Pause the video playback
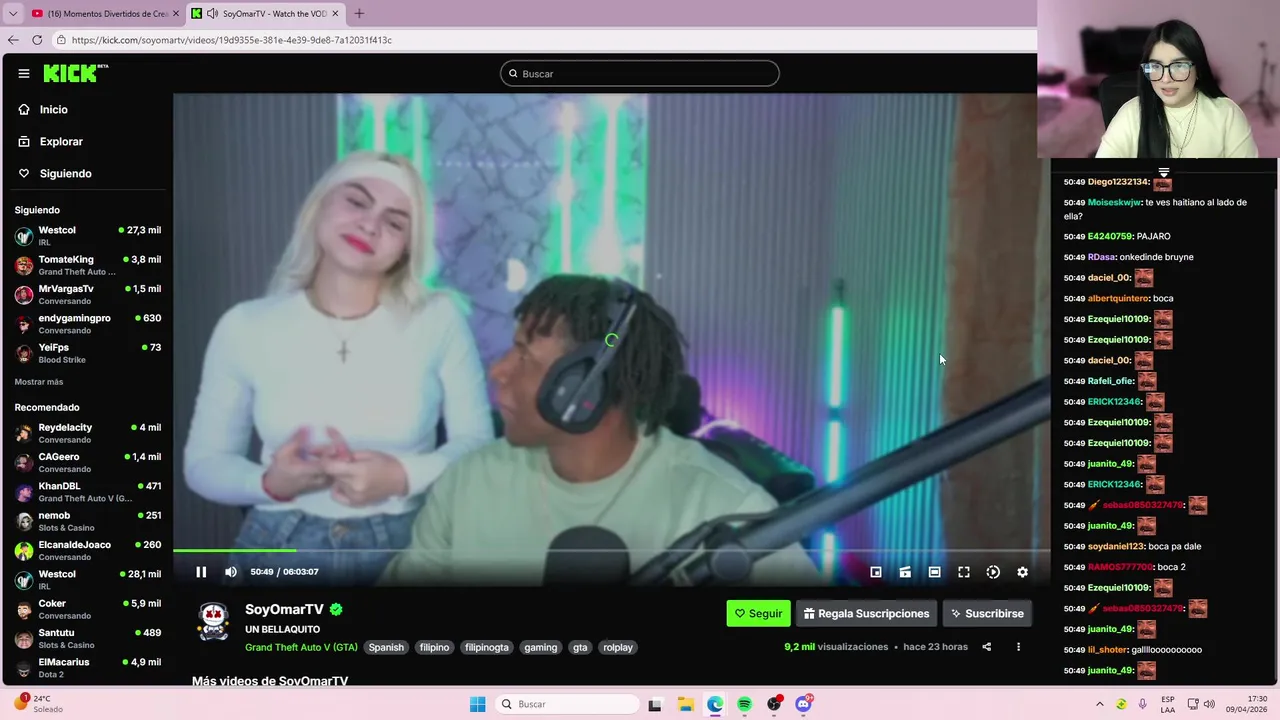Viewport: 1280px width, 720px height. pos(201,572)
